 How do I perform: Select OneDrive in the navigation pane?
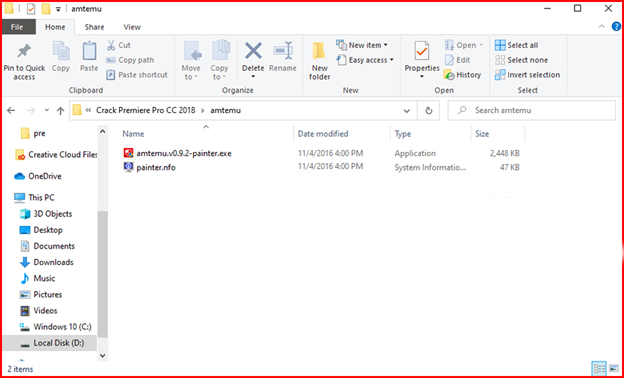37,176
